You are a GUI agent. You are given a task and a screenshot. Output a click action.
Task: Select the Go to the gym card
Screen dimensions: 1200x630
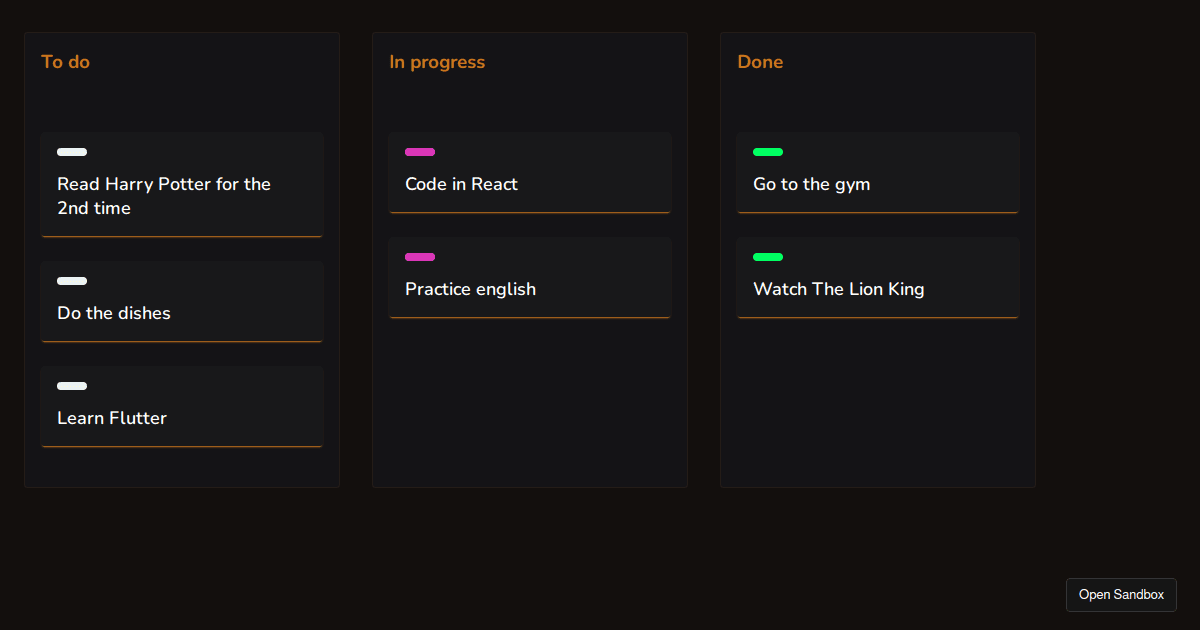coord(878,173)
